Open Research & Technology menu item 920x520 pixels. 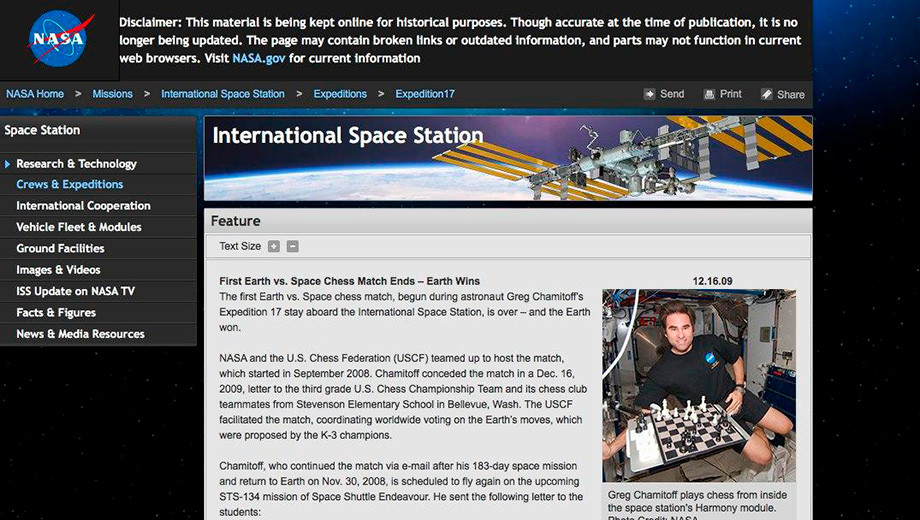tap(76, 164)
